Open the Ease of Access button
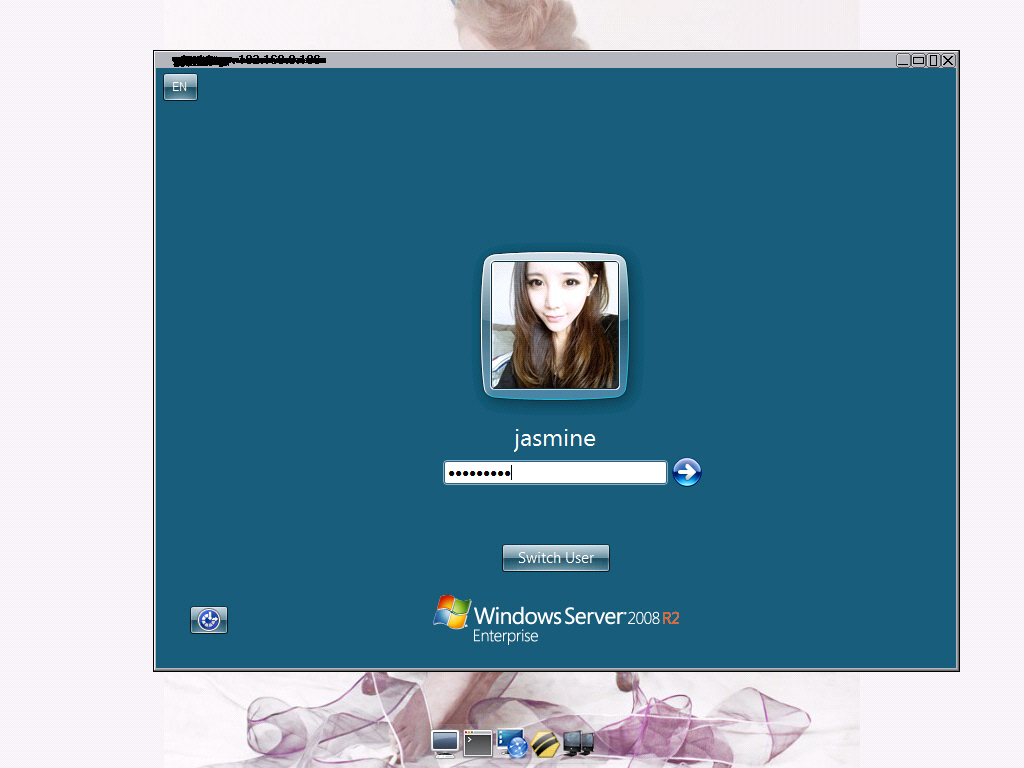The image size is (1024, 768). [209, 620]
